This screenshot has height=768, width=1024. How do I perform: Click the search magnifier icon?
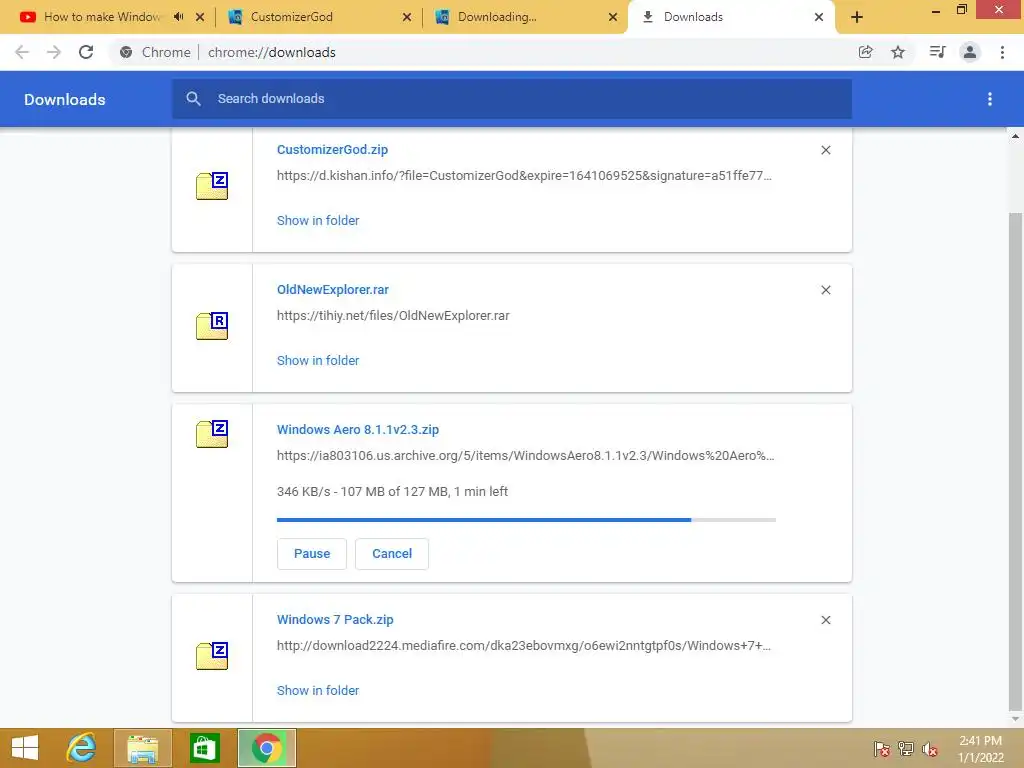click(193, 99)
